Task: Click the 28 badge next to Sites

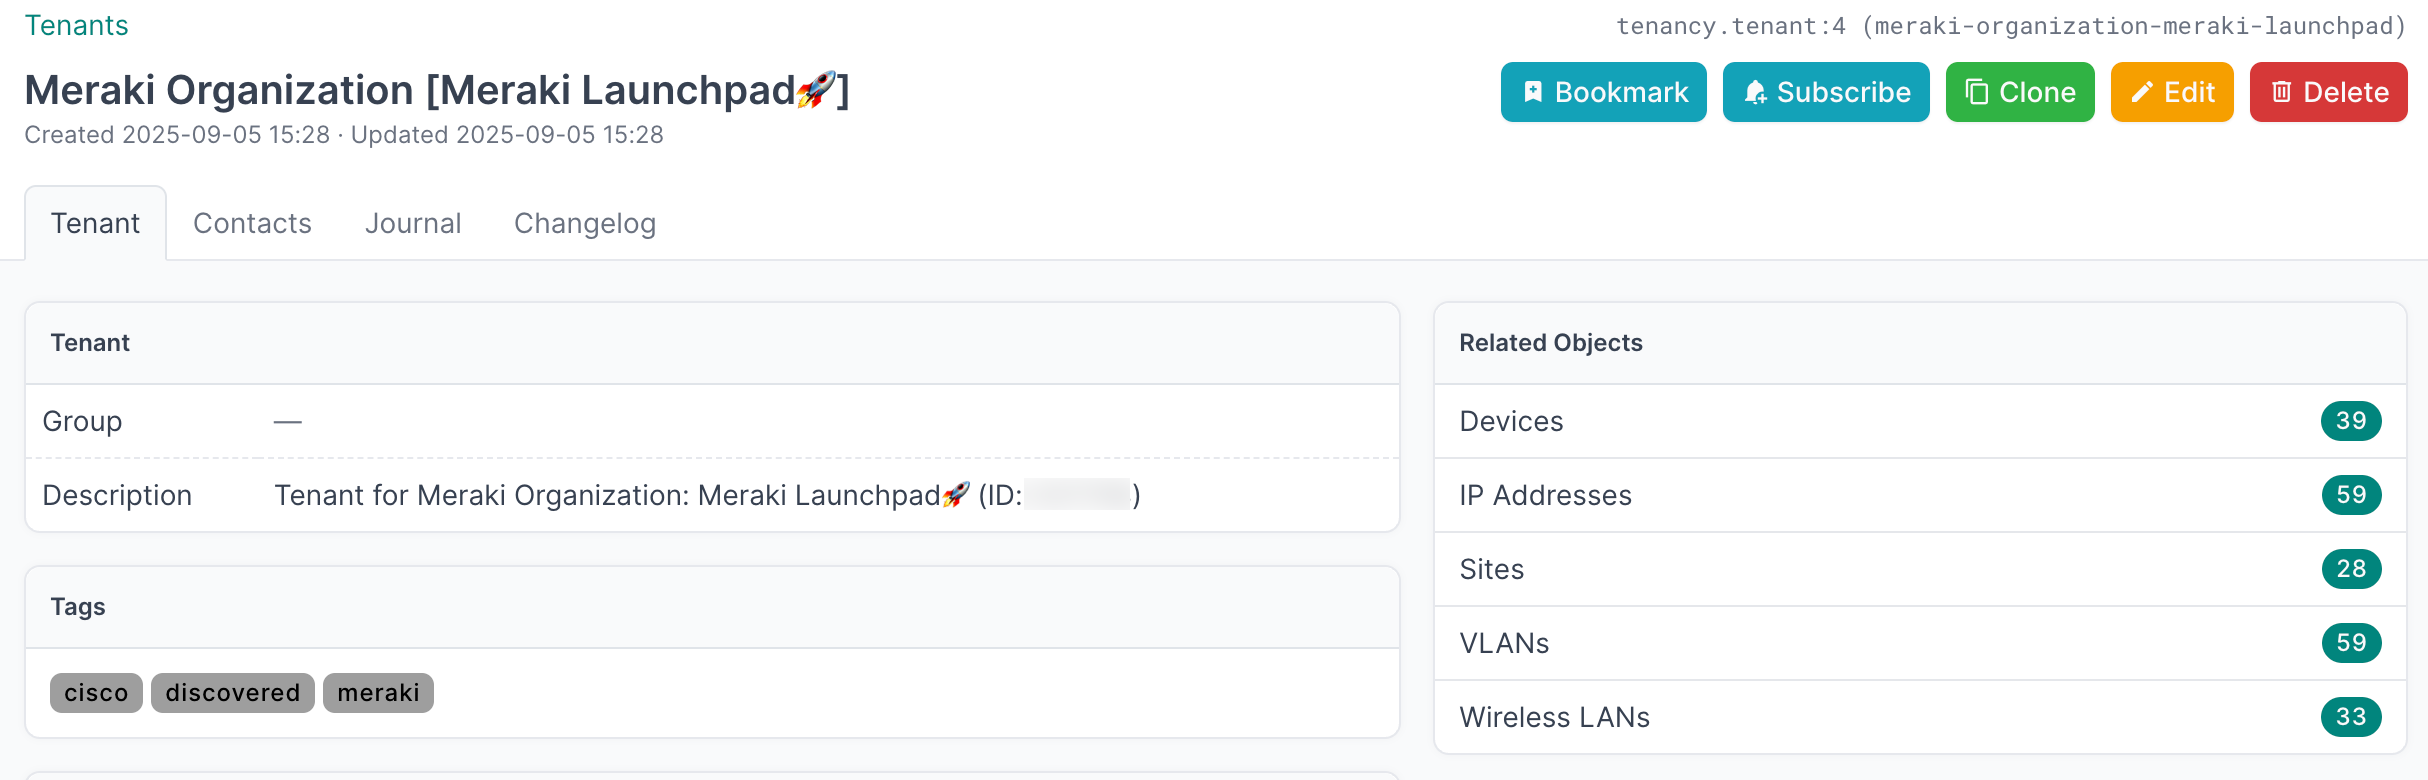Action: (x=2351, y=568)
